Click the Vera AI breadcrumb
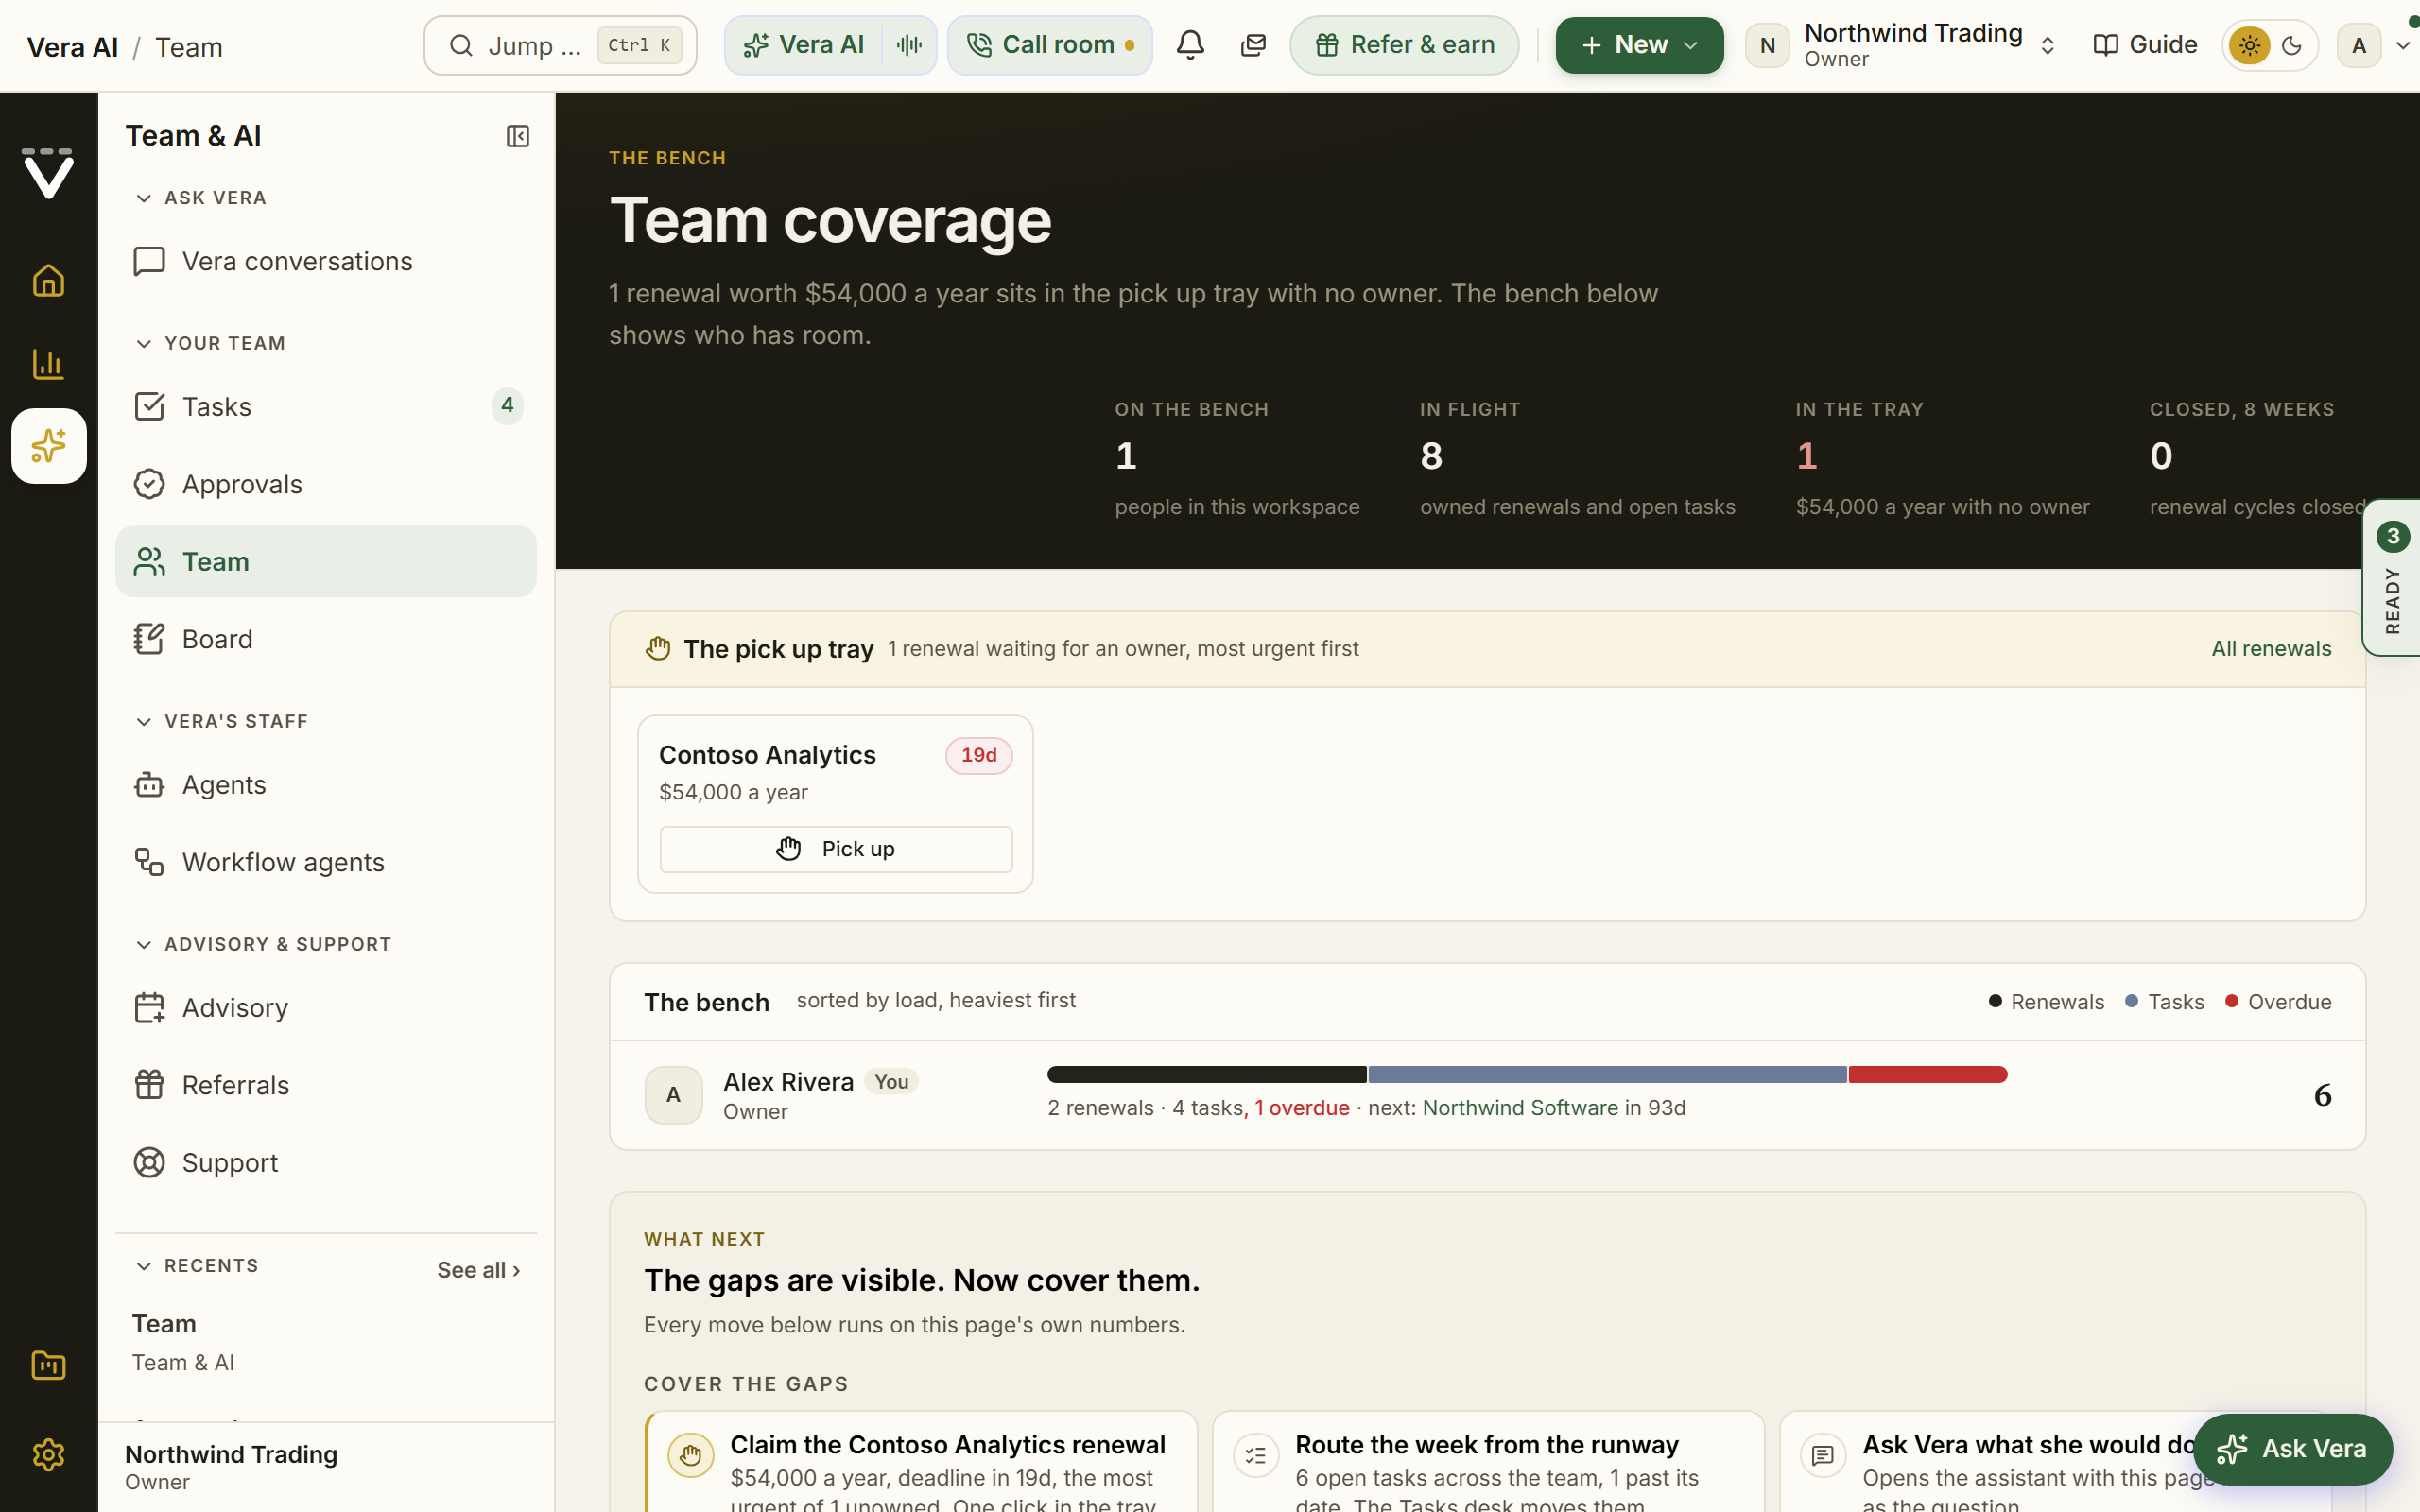The width and height of the screenshot is (2420, 1512). (72, 47)
